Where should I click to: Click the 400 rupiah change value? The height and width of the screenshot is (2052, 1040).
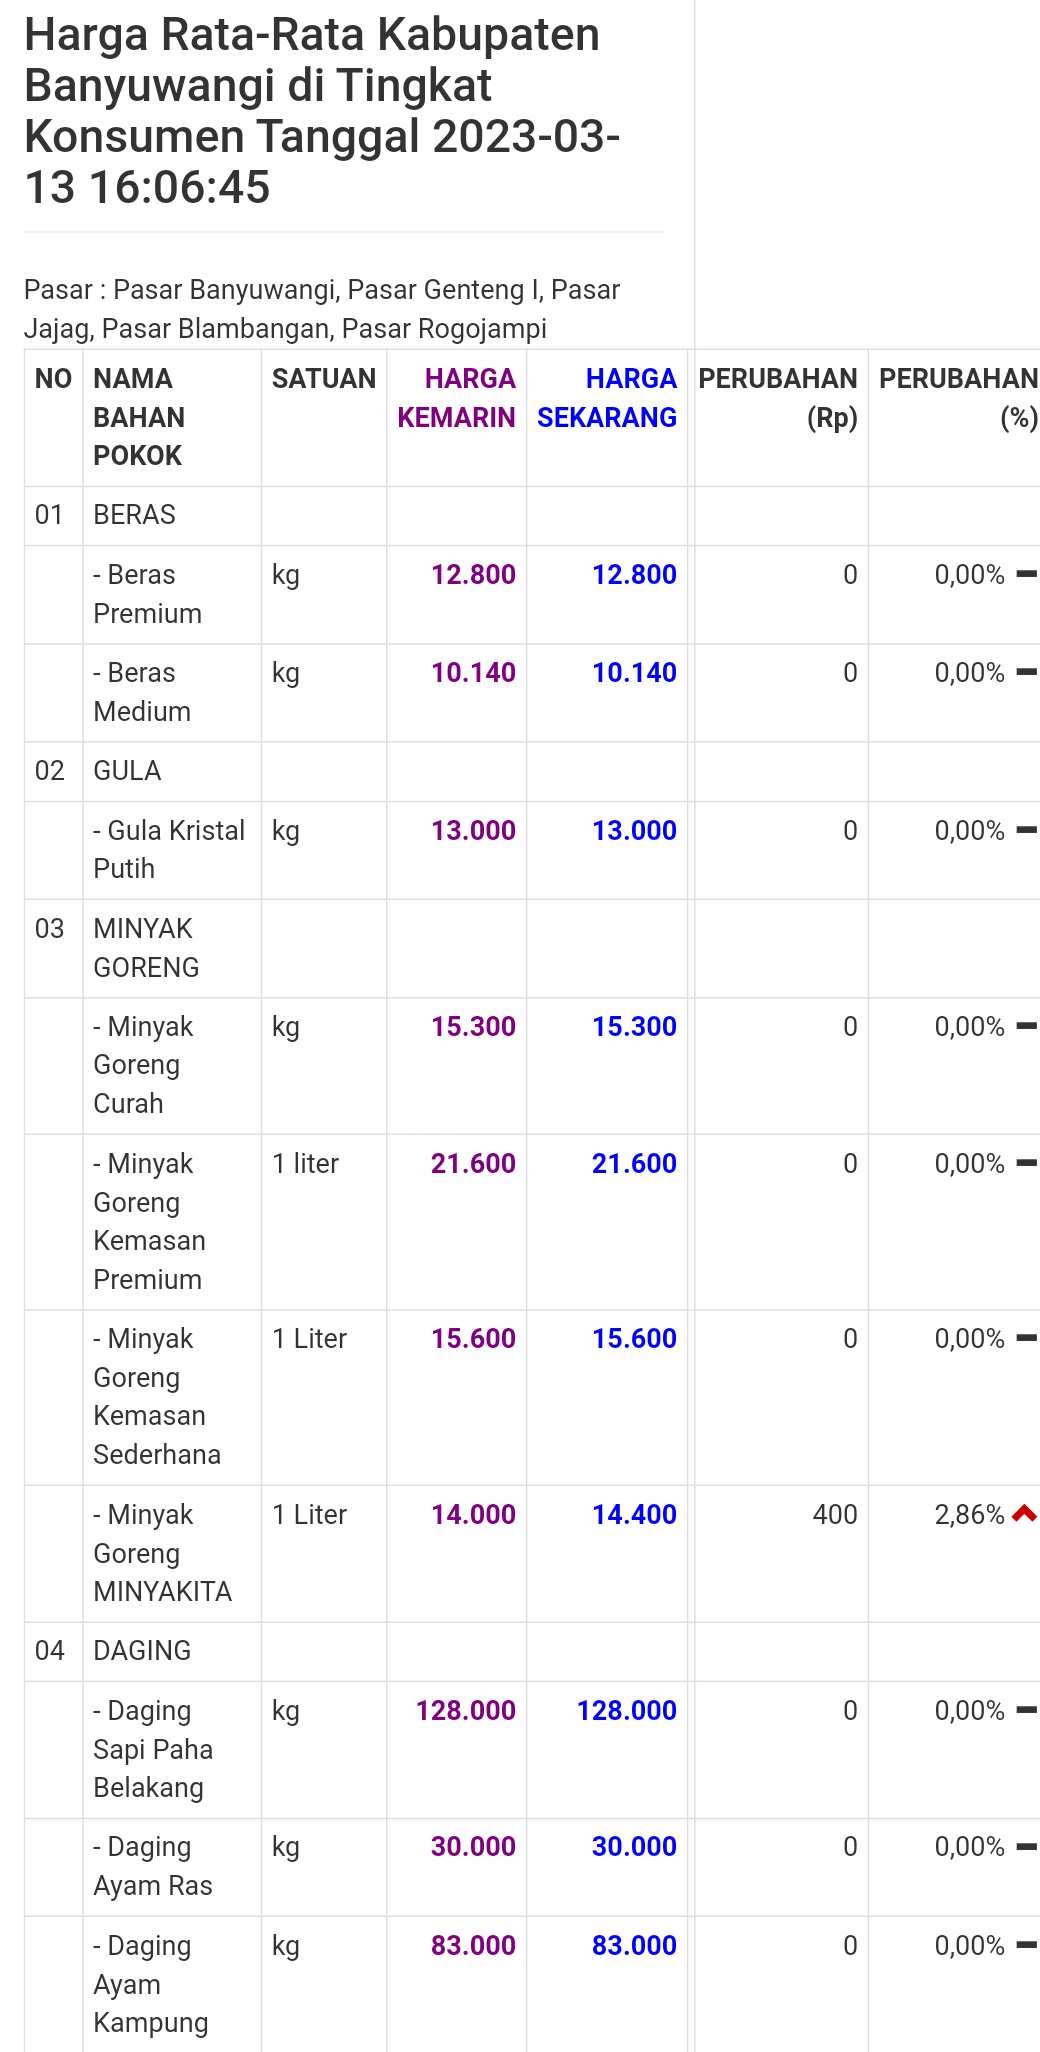(835, 1515)
